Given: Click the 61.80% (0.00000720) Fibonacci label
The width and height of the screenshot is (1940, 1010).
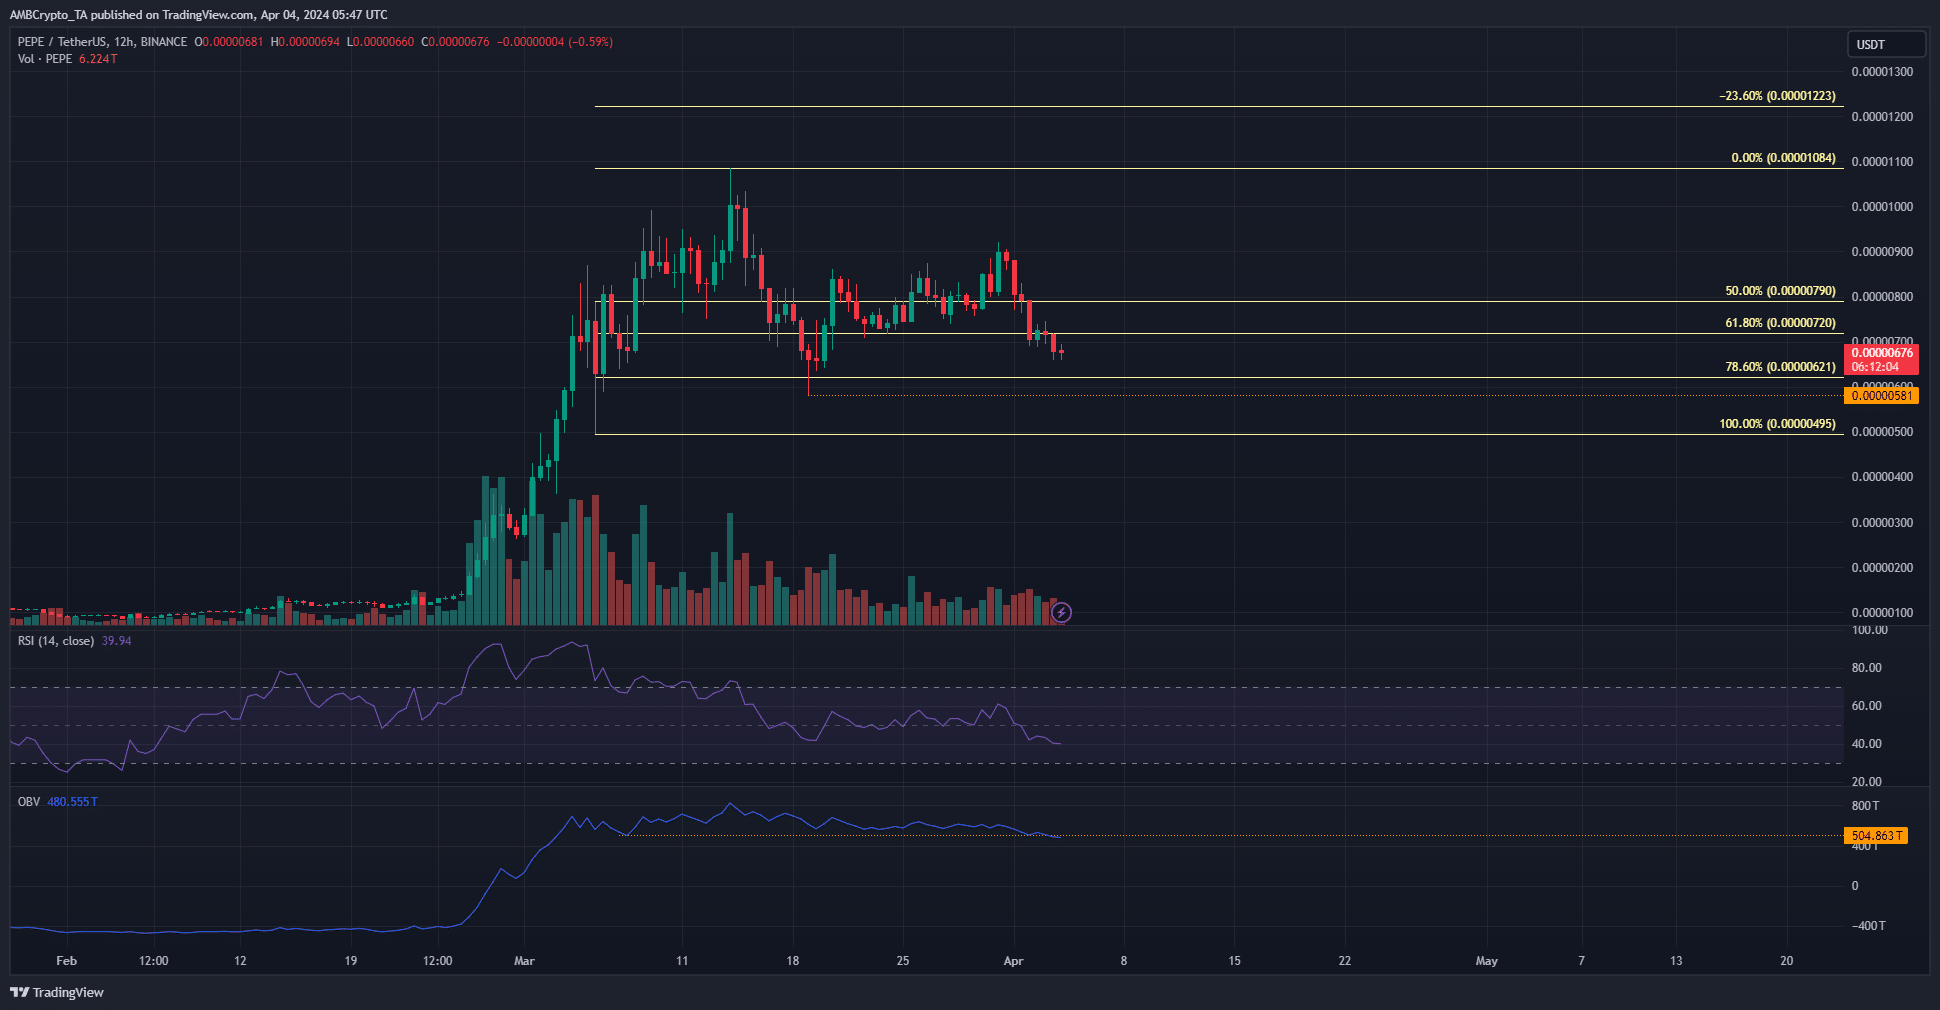Looking at the screenshot, I should (x=1780, y=323).
